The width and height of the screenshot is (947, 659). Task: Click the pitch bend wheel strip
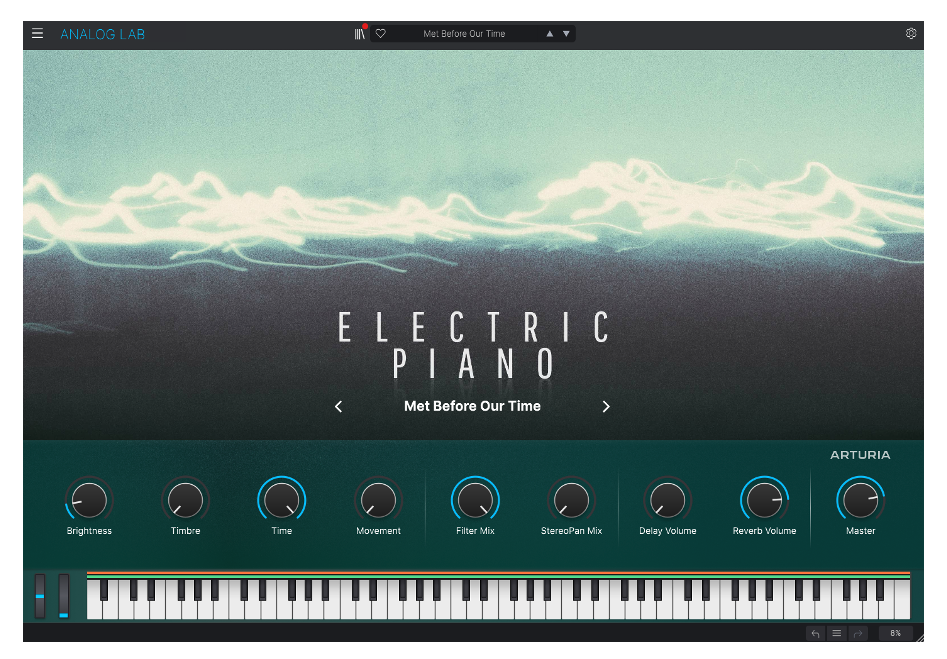point(41,596)
